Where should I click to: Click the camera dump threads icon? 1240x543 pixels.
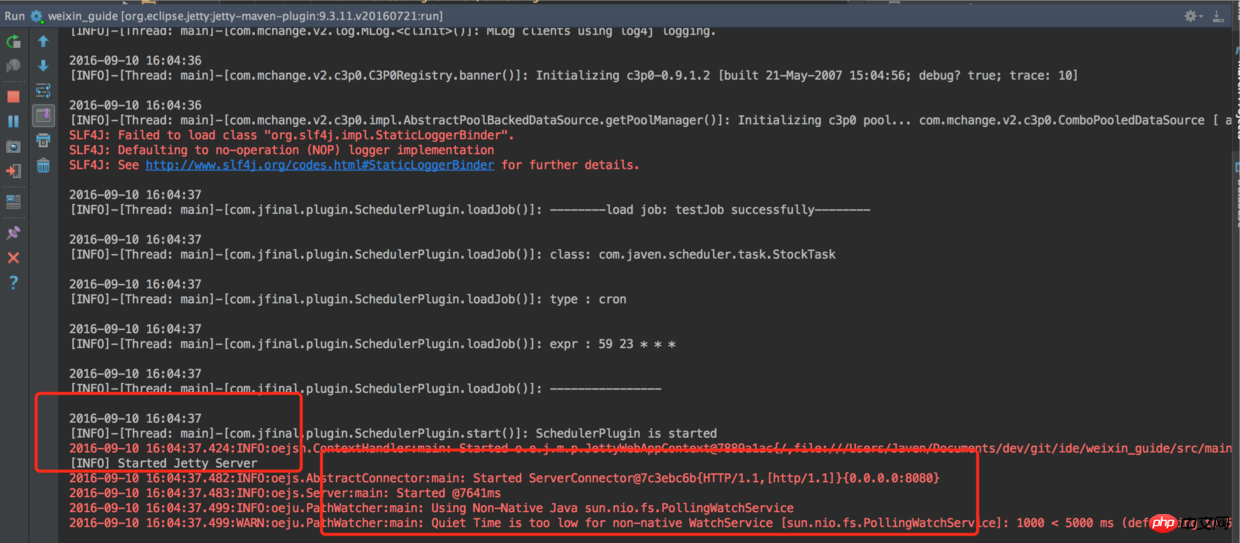tap(13, 146)
